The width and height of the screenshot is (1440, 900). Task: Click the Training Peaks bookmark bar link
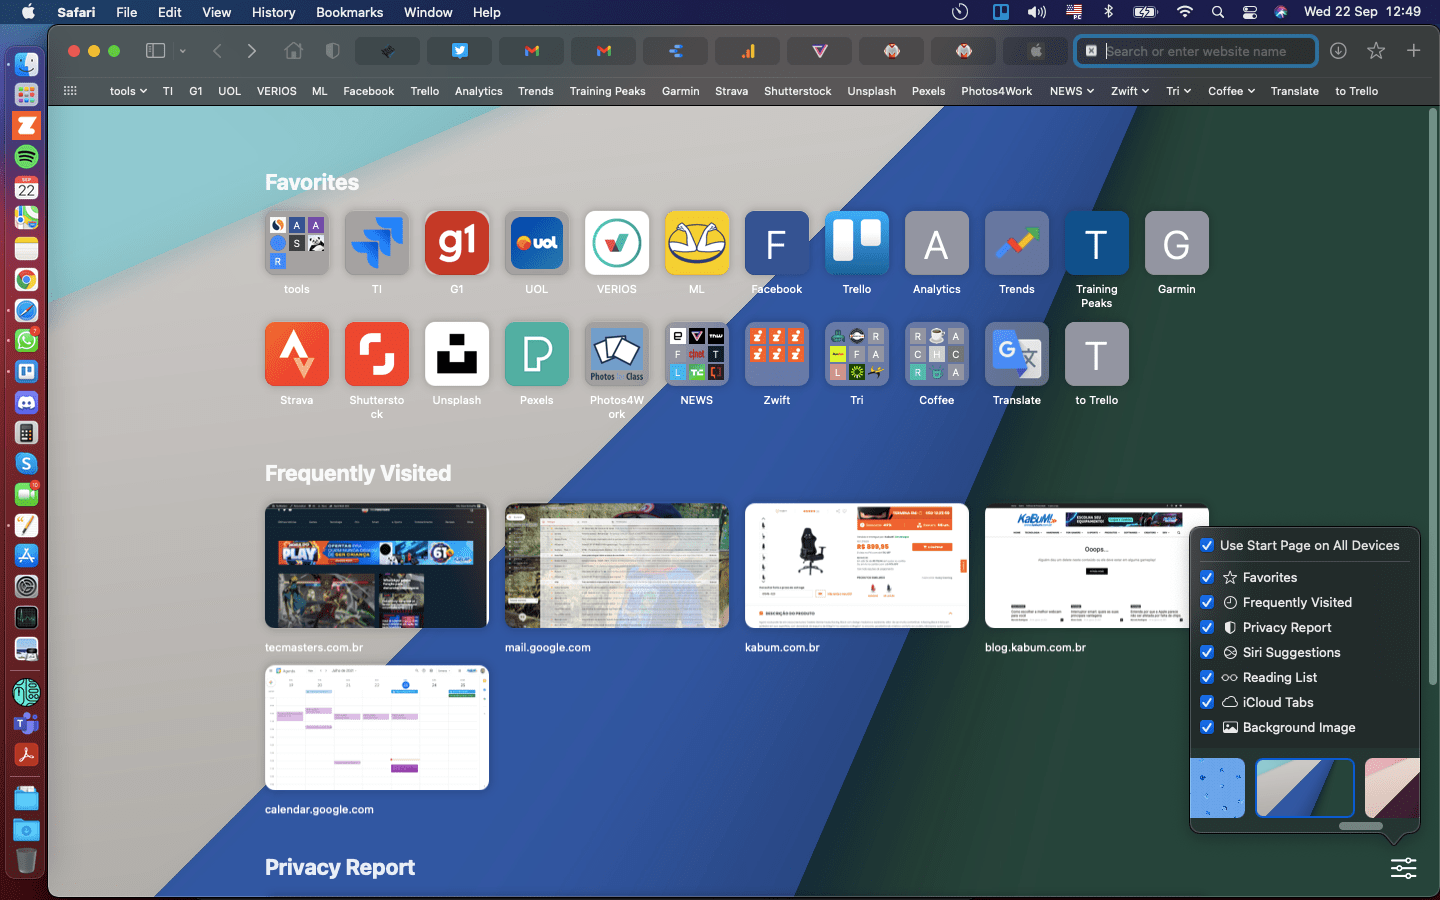point(607,91)
